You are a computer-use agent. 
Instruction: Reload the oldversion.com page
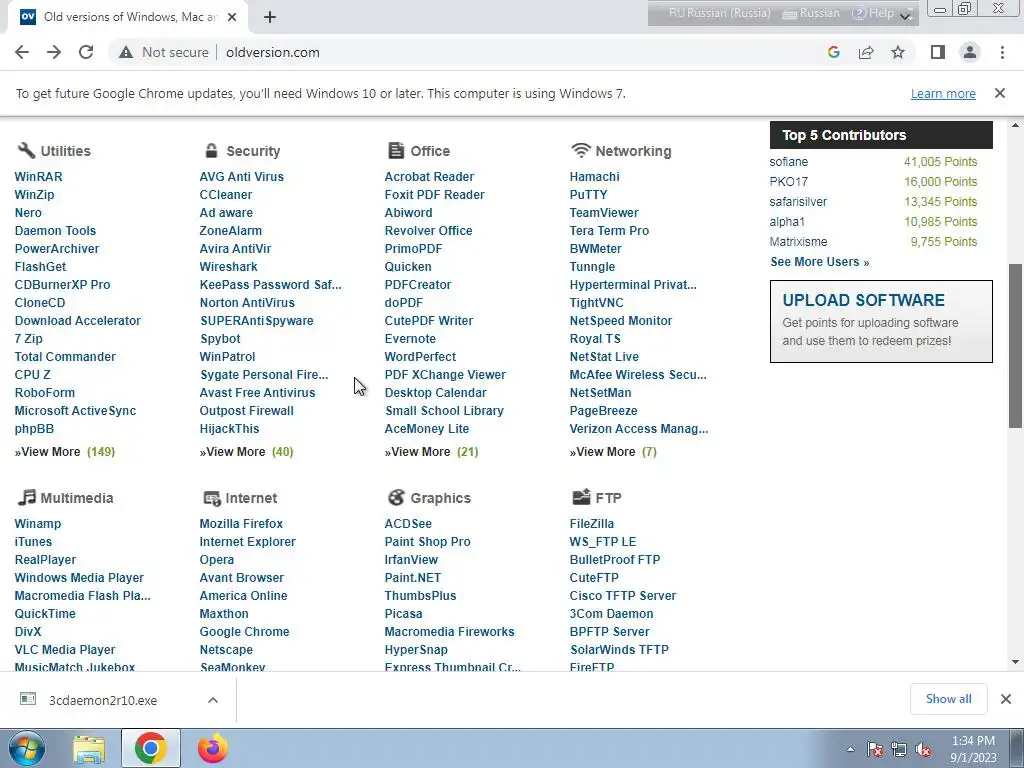86,52
